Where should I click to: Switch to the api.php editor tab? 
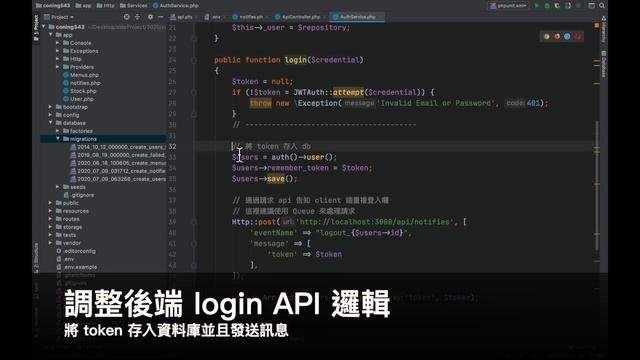tap(183, 17)
